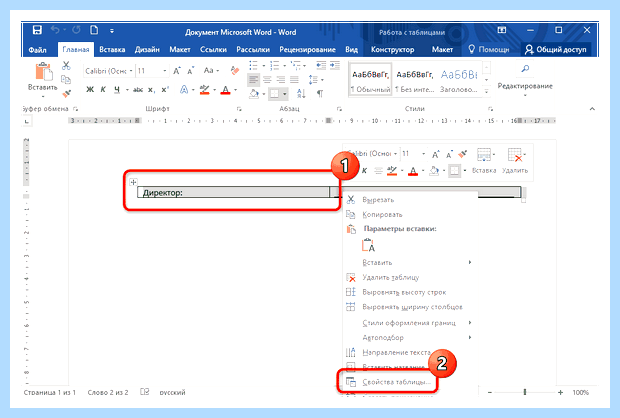
Task: Clear all formatting with the eraser icon
Action: pyautogui.click(x=235, y=71)
